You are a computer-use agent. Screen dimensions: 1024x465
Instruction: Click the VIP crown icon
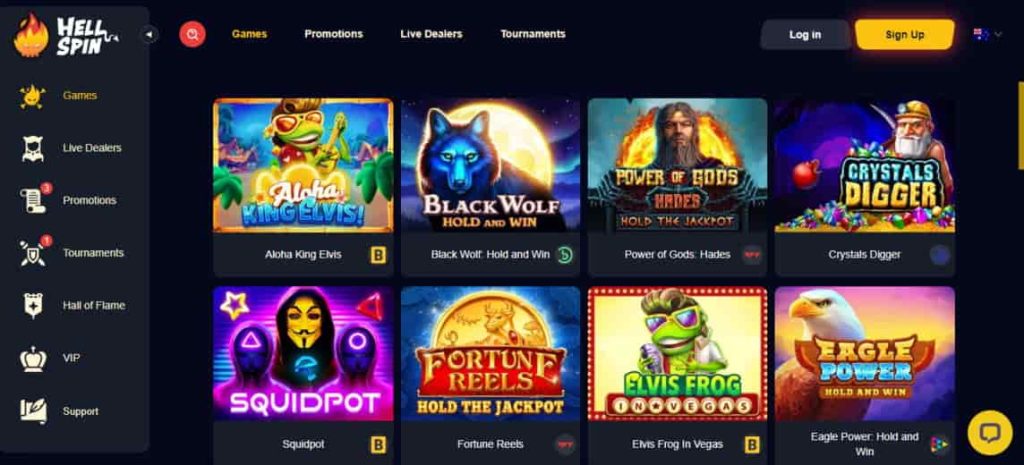pos(33,359)
